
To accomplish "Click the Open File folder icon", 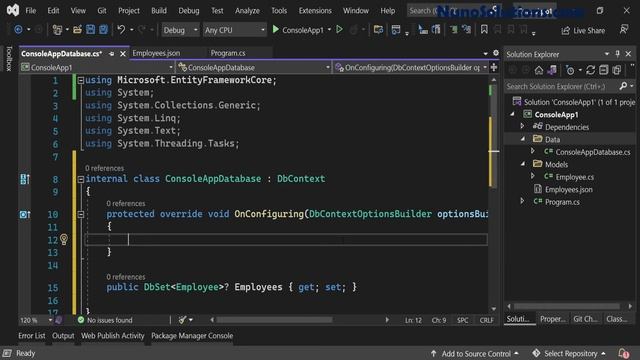I will click(x=77, y=30).
